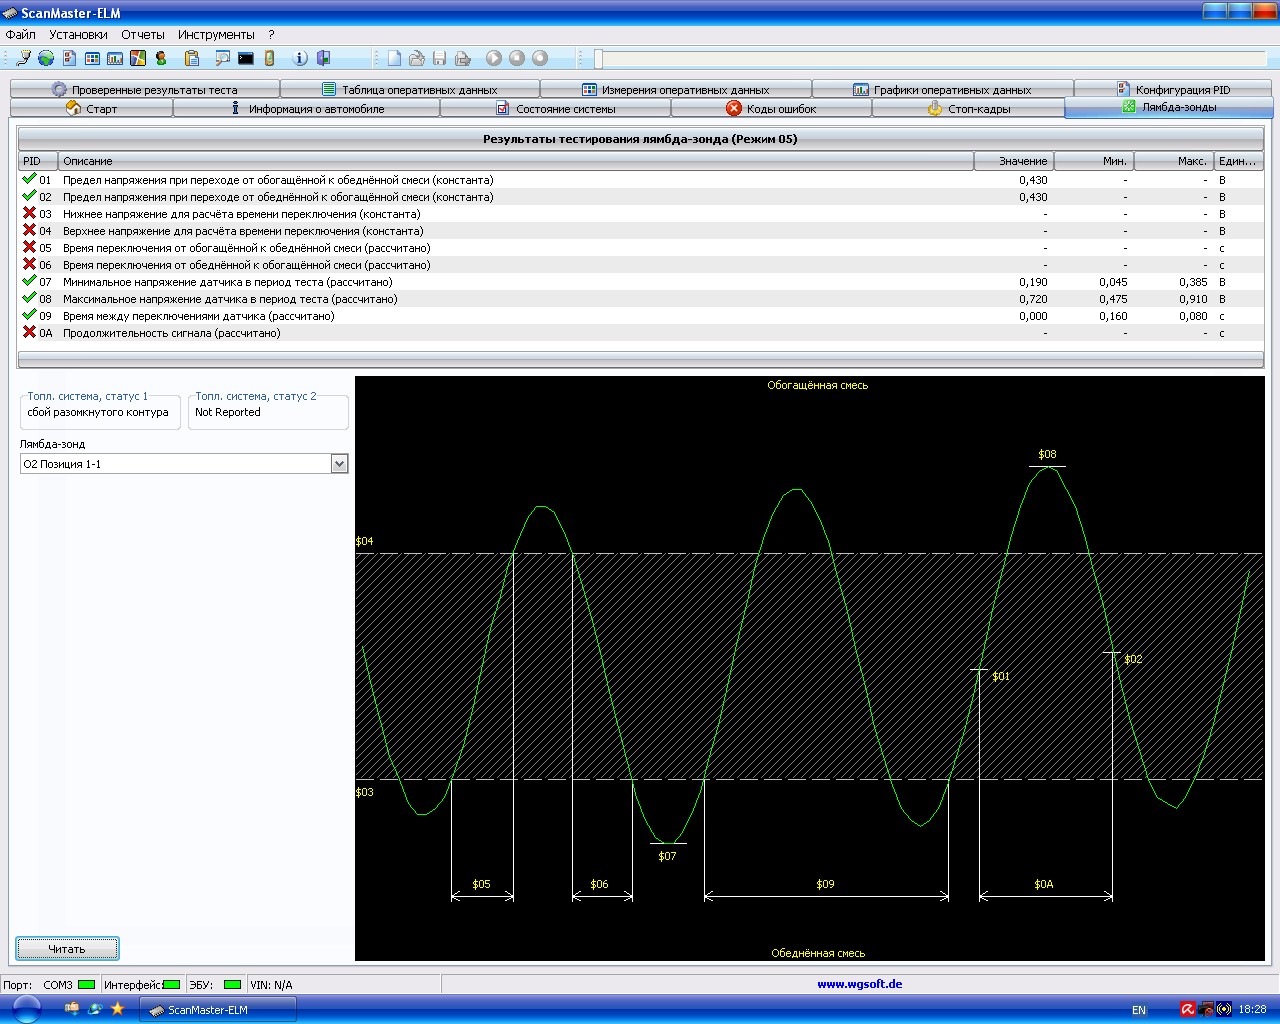This screenshot has height=1024, width=1280.
Task: Click the exit door toolbar icon
Action: coord(323,59)
